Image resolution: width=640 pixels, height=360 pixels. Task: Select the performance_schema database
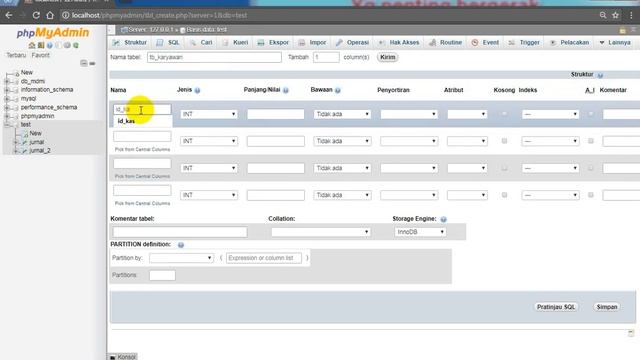pos(49,107)
